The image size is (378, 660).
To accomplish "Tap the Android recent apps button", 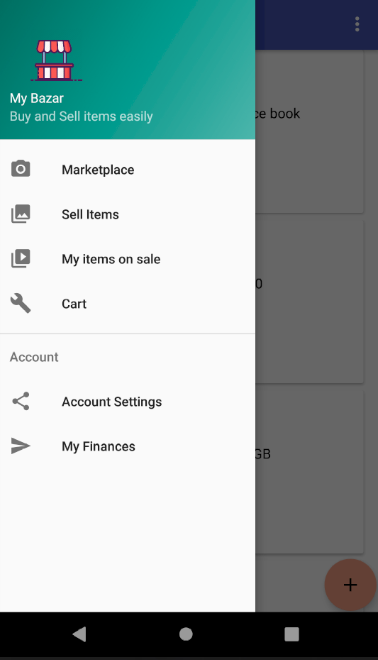I will coord(291,634).
